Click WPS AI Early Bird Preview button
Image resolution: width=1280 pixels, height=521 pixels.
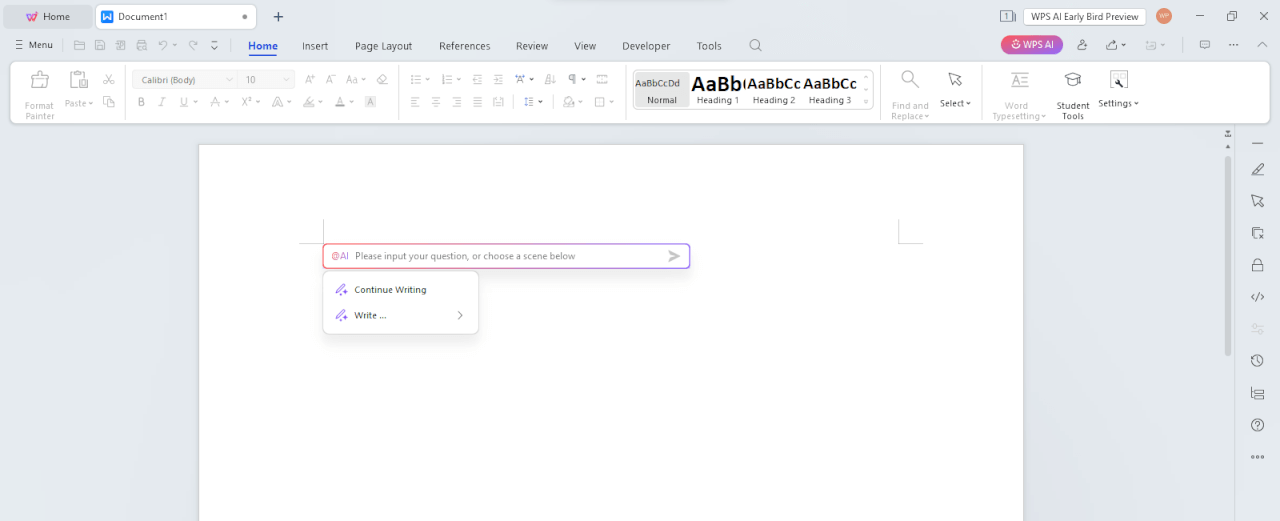click(x=1084, y=17)
